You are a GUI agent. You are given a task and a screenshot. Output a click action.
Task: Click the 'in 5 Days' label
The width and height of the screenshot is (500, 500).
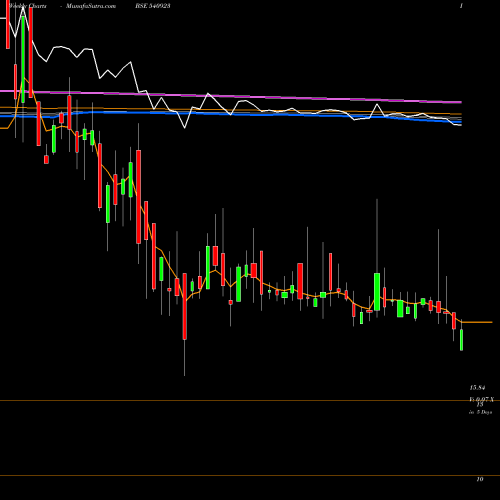(x=480, y=412)
